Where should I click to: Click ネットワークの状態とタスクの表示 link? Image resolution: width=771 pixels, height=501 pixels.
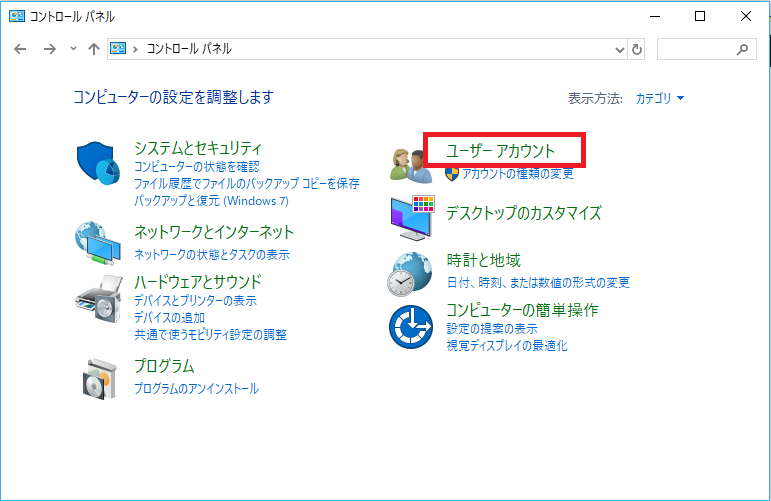point(212,254)
